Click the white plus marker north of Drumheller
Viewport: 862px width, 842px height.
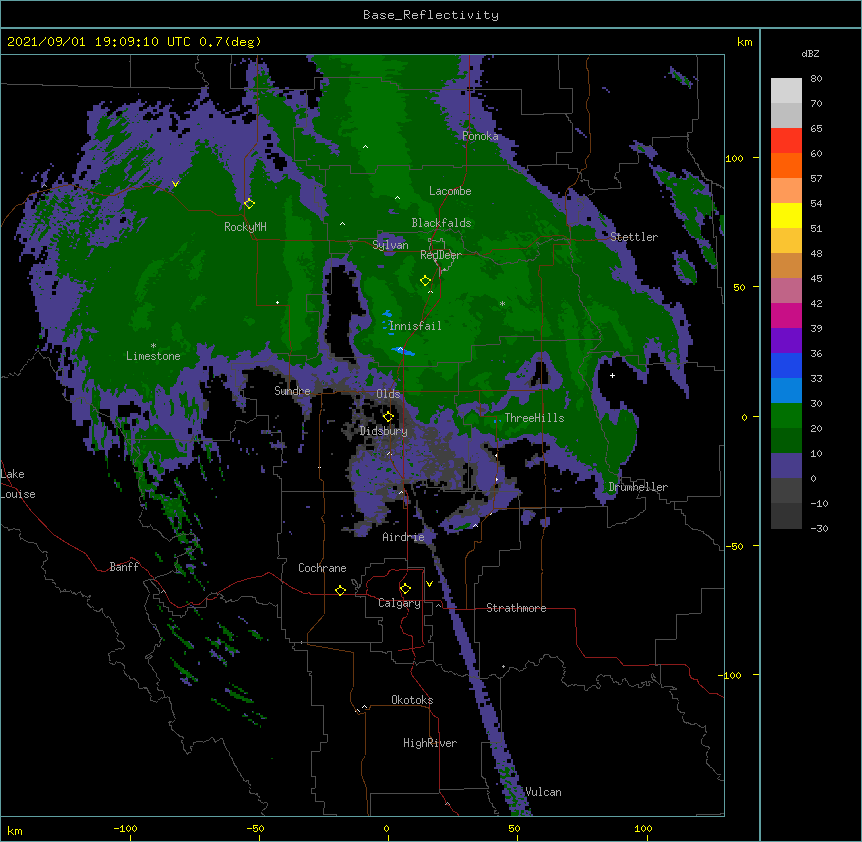pos(612,375)
